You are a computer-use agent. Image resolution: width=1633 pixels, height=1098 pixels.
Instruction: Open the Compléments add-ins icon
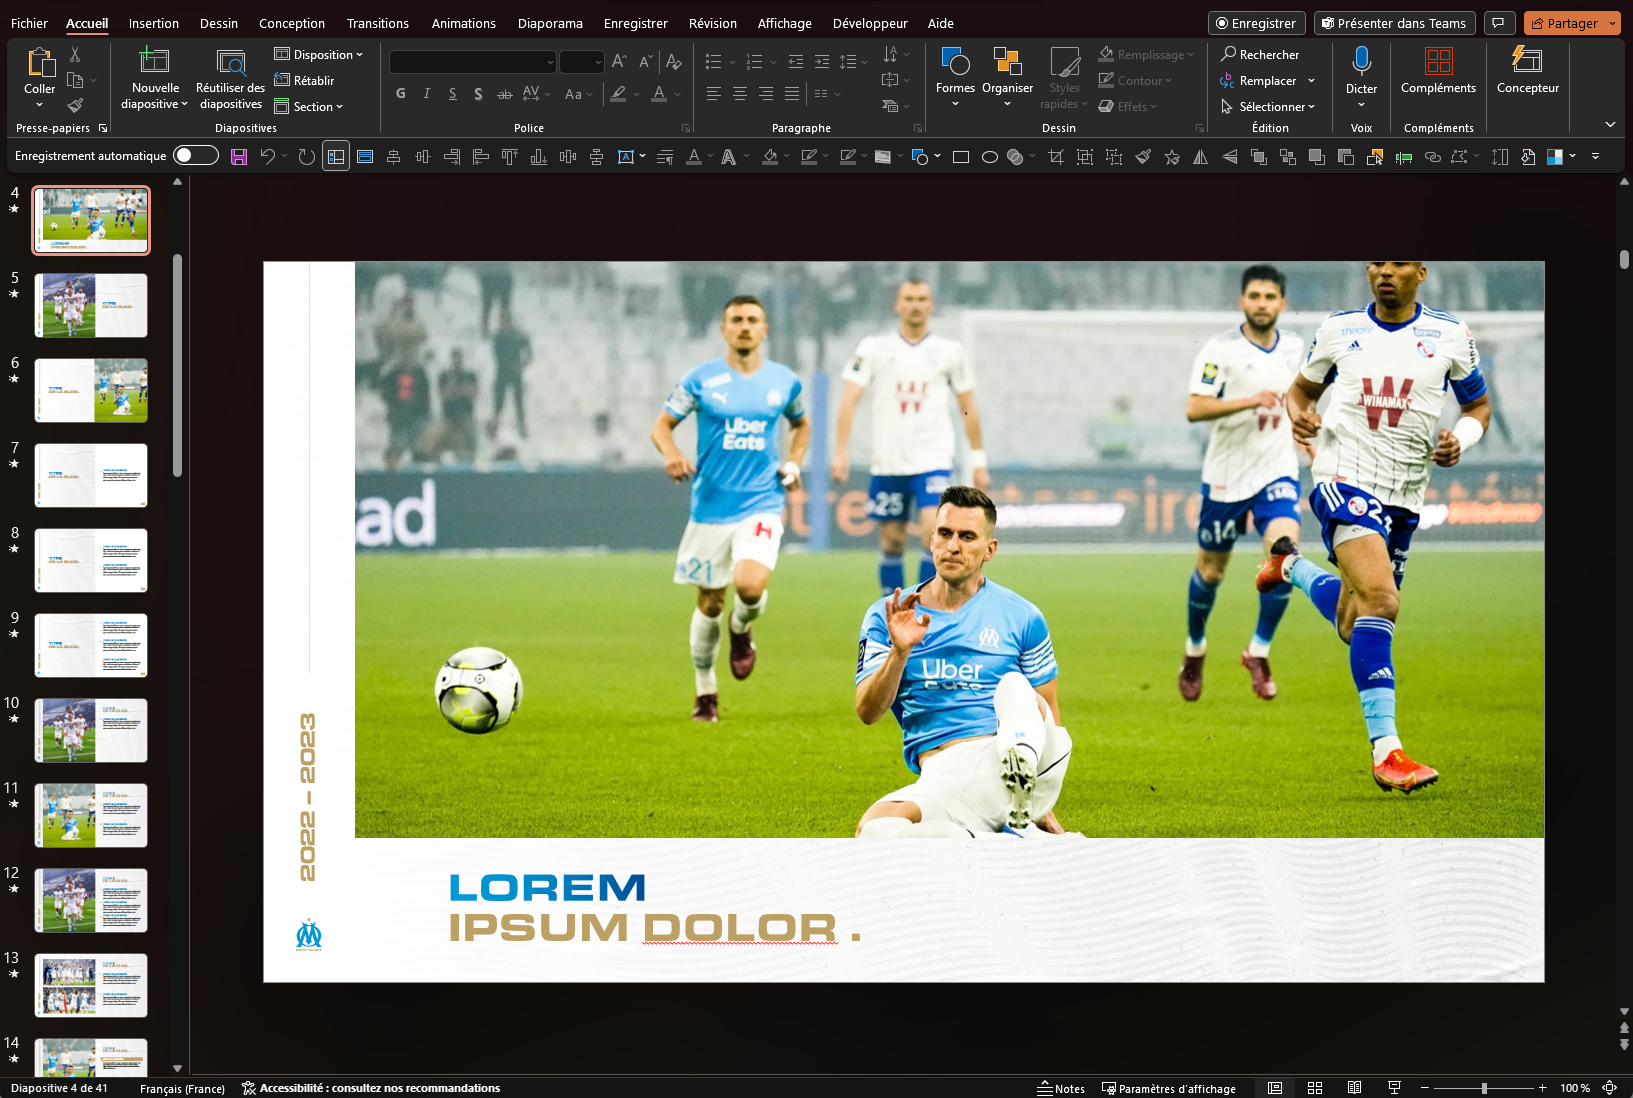tap(1438, 62)
